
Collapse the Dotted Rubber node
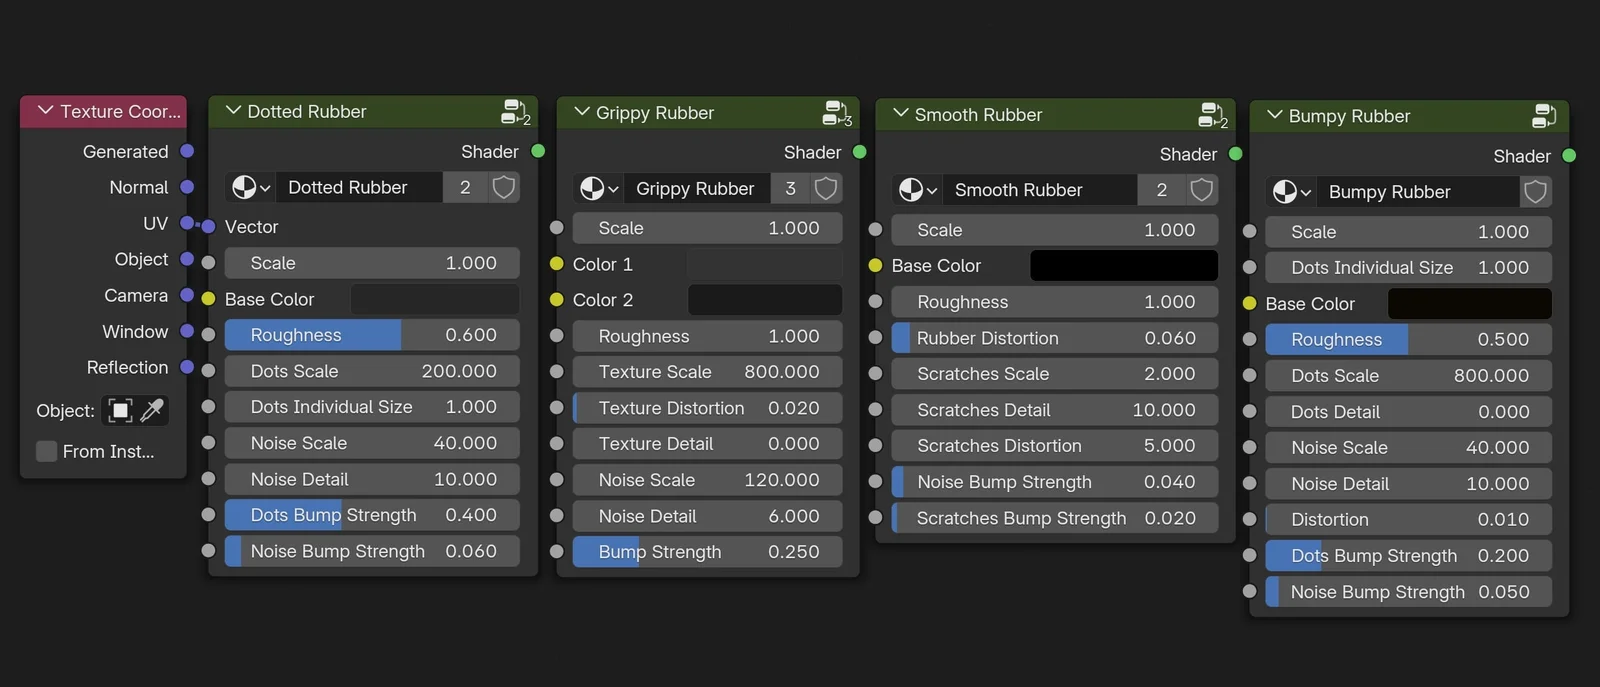tap(233, 111)
